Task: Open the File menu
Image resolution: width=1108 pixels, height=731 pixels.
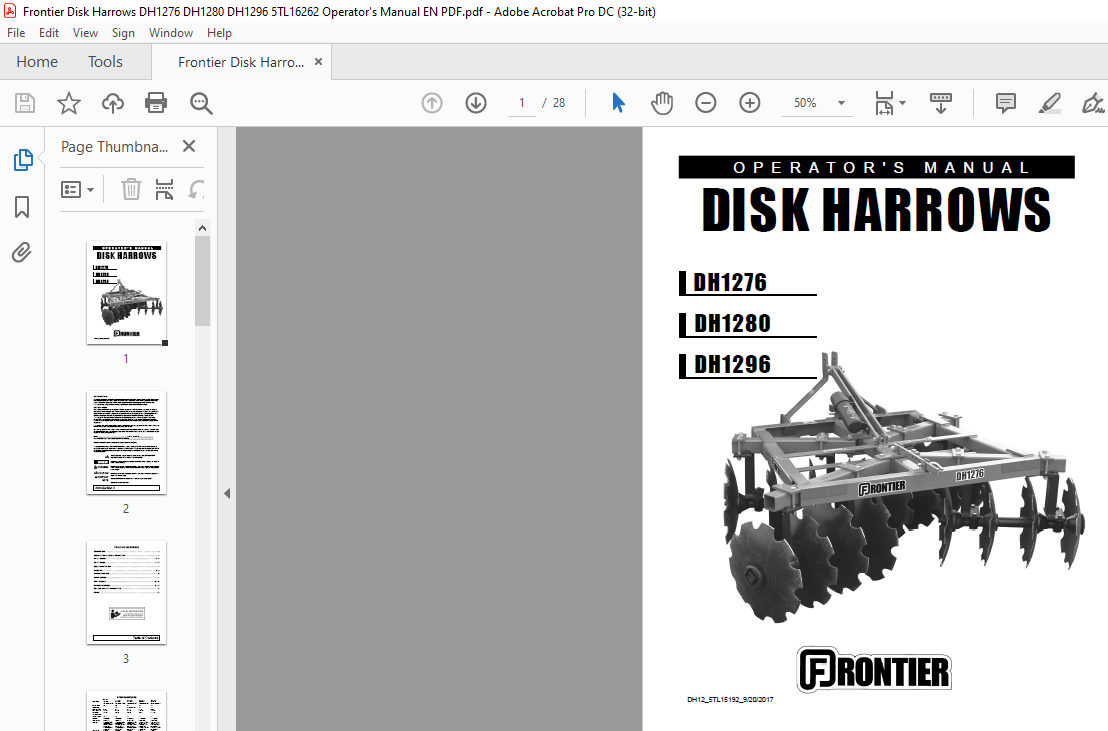Action: tap(16, 33)
